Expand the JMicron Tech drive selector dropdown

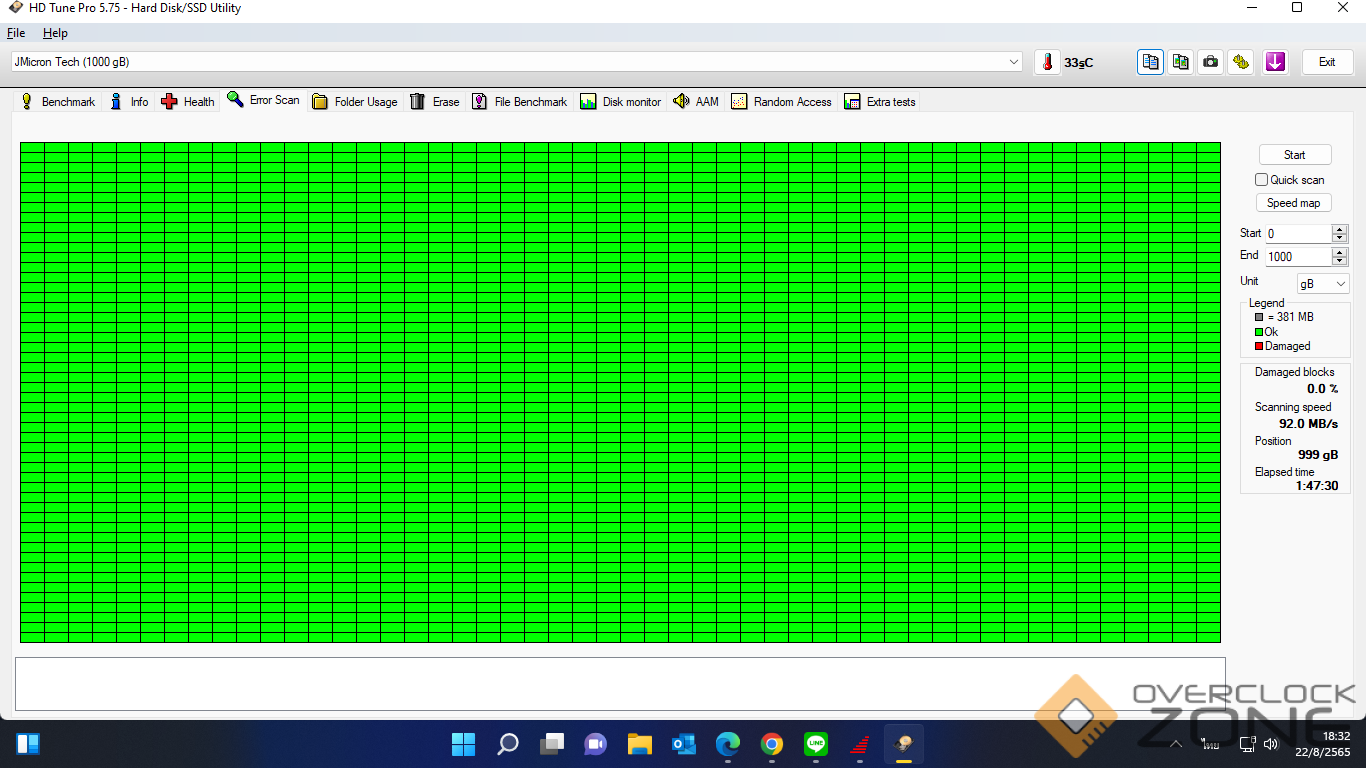tap(1014, 62)
